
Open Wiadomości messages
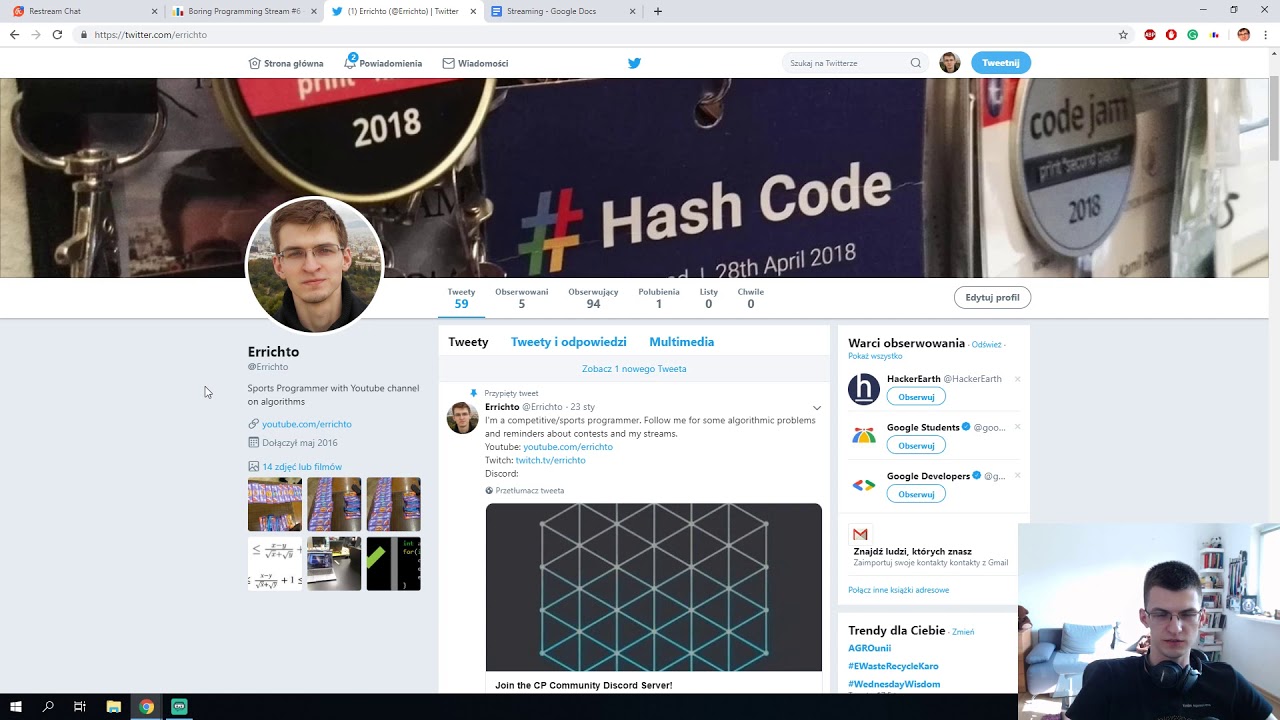(x=475, y=63)
